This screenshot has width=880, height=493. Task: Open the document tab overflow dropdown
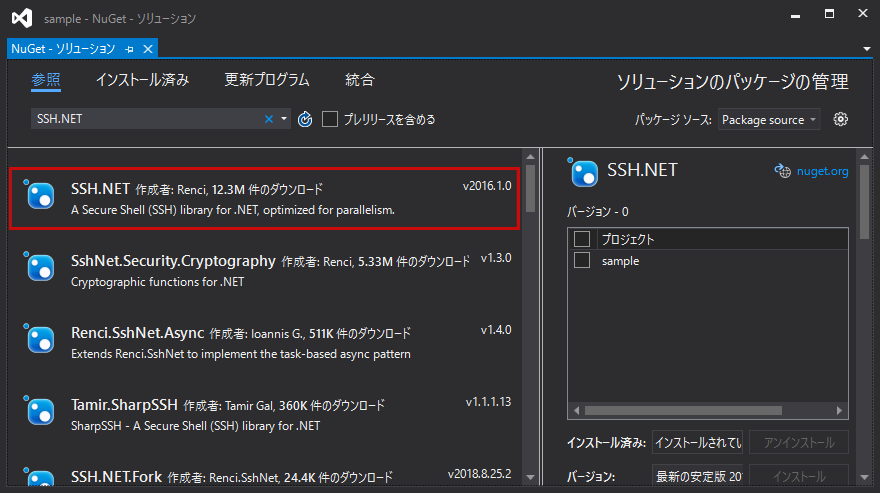(867, 49)
